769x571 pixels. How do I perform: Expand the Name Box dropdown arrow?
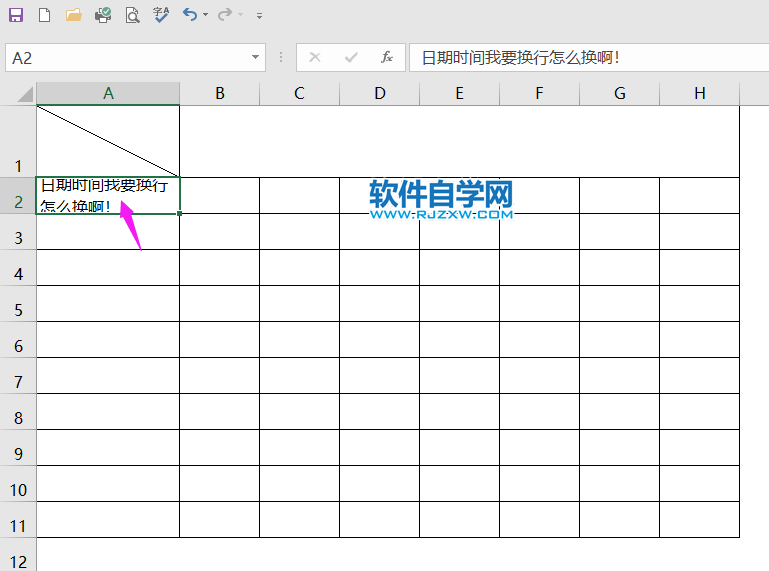tap(255, 57)
